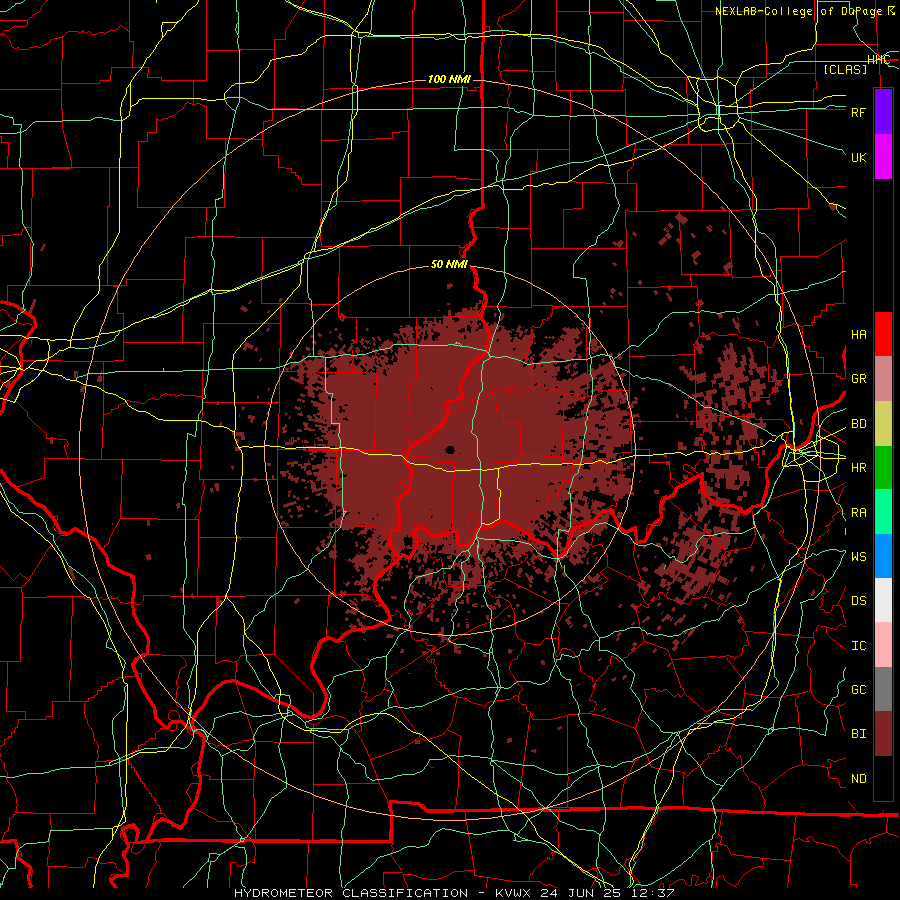Screen dimensions: 900x900
Task: Click the HYDROMETEOR CLASSIFICATION title text
Action: click(x=351, y=893)
